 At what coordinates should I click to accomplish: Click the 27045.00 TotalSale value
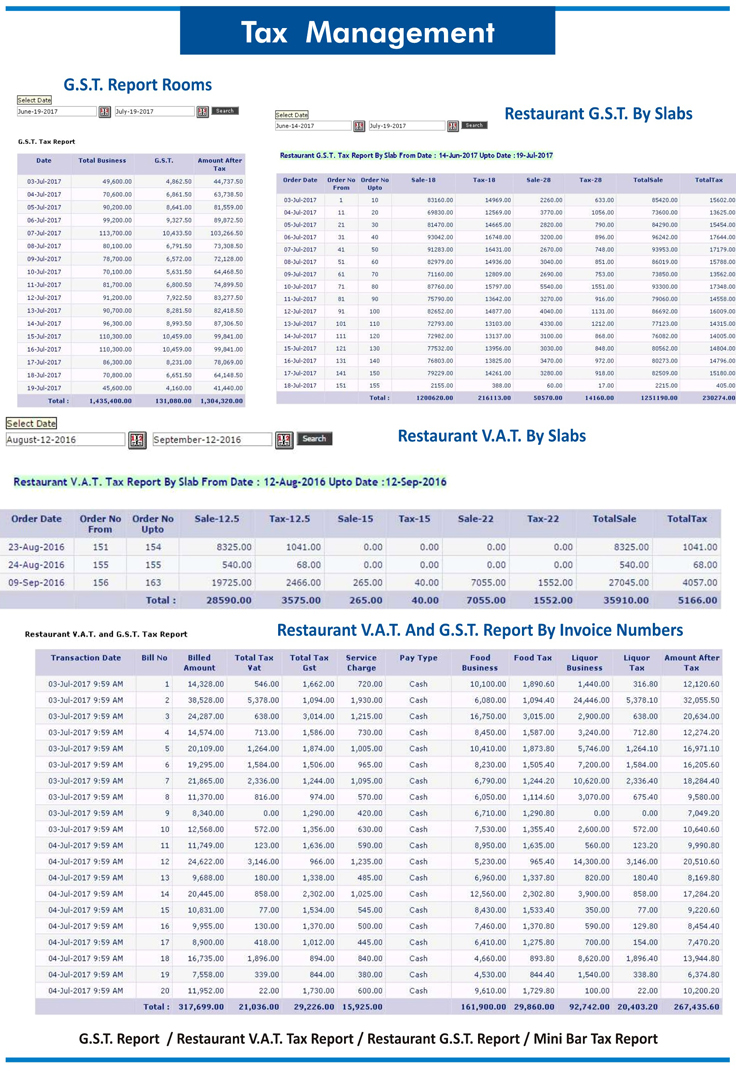(x=629, y=583)
